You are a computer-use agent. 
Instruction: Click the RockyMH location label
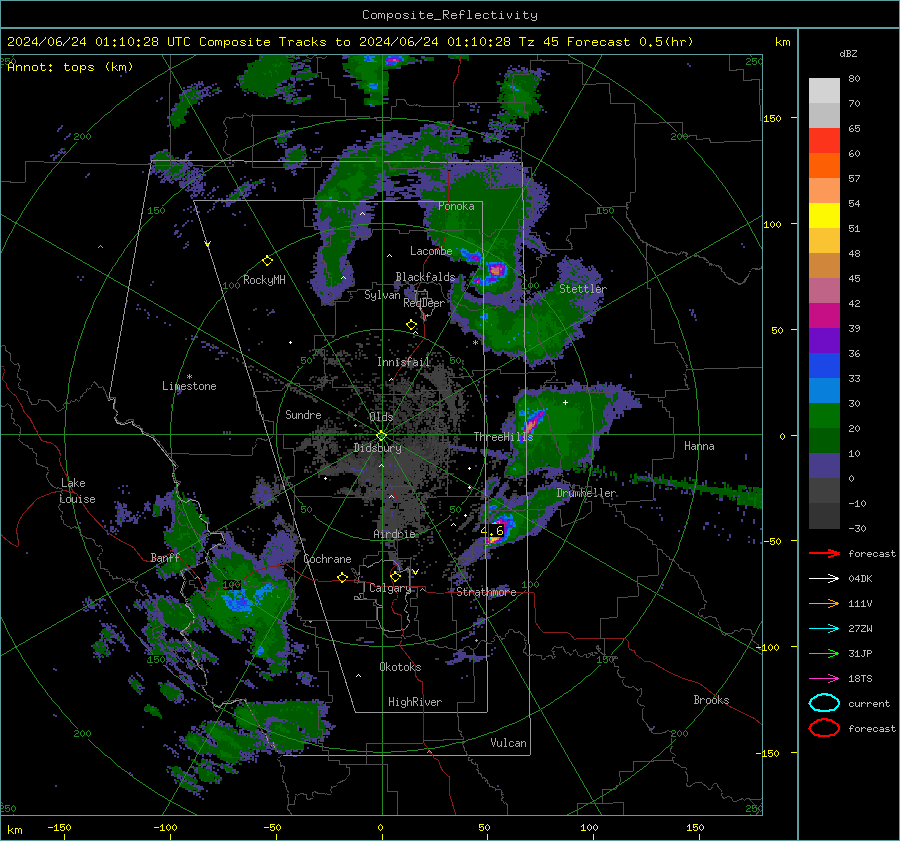coord(264,280)
